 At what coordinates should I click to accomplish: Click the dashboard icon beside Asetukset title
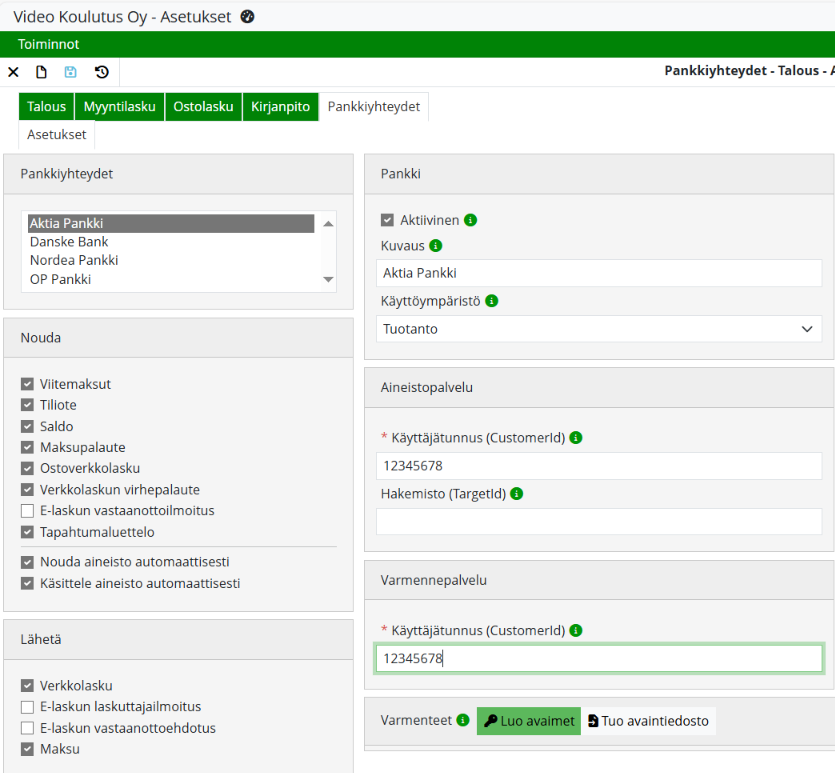click(x=248, y=16)
